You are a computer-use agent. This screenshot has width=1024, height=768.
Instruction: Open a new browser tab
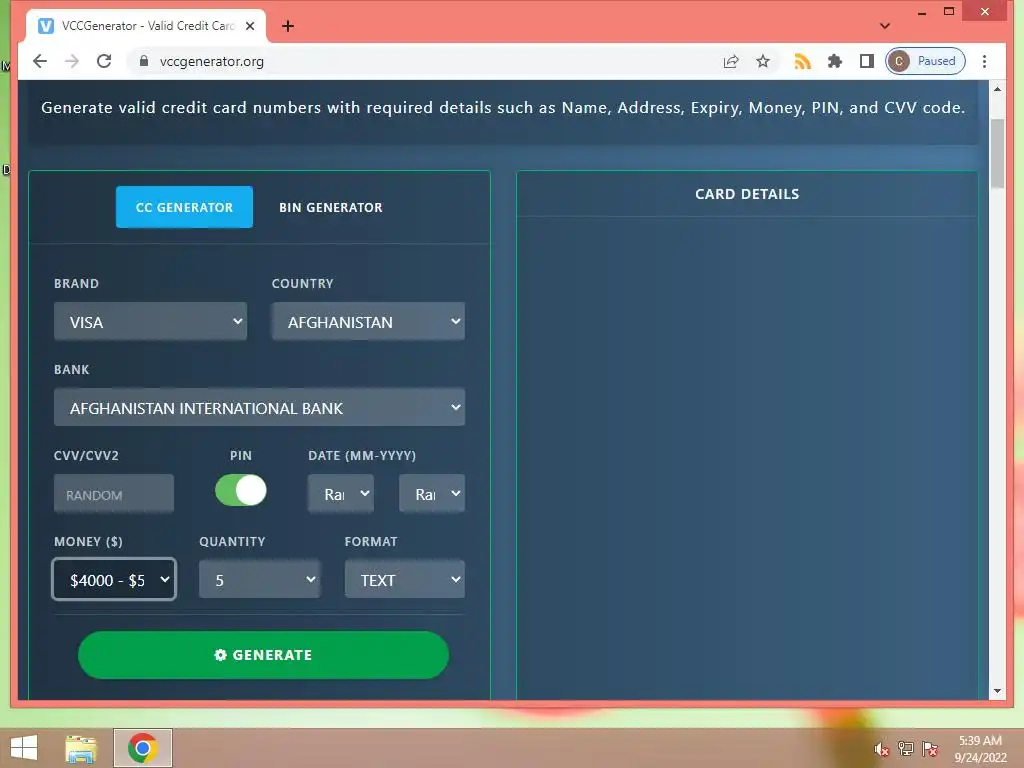tap(288, 26)
